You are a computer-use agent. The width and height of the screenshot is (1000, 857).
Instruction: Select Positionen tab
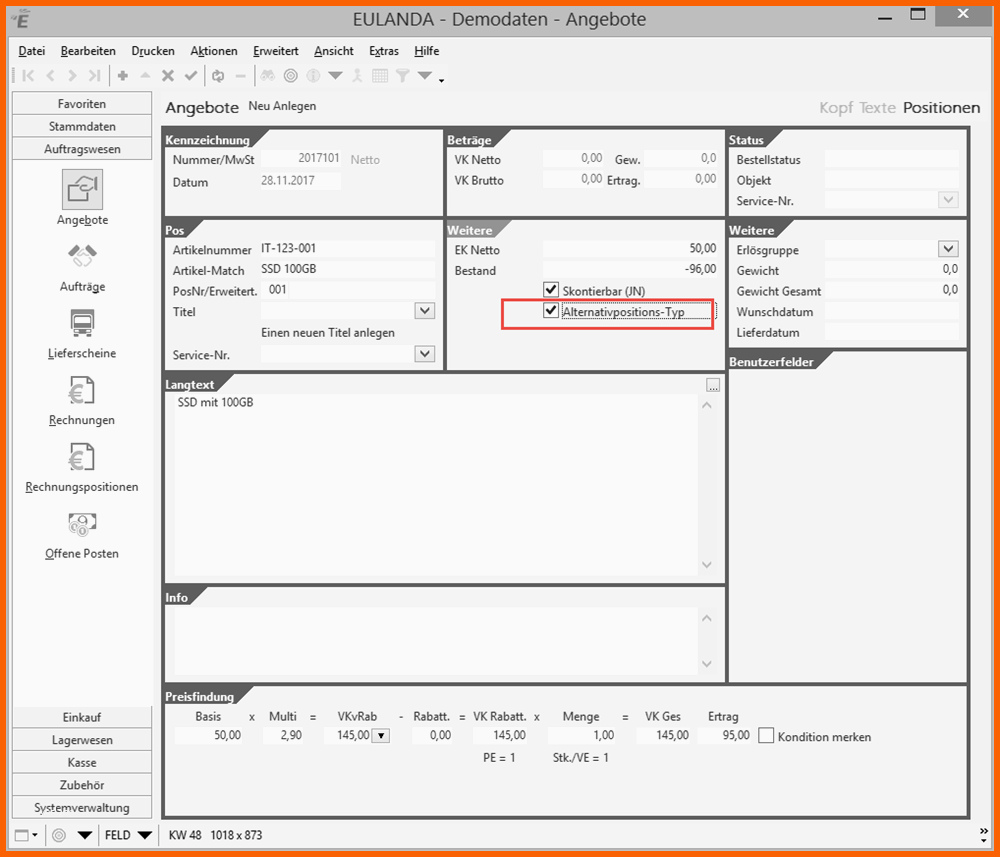coord(941,108)
